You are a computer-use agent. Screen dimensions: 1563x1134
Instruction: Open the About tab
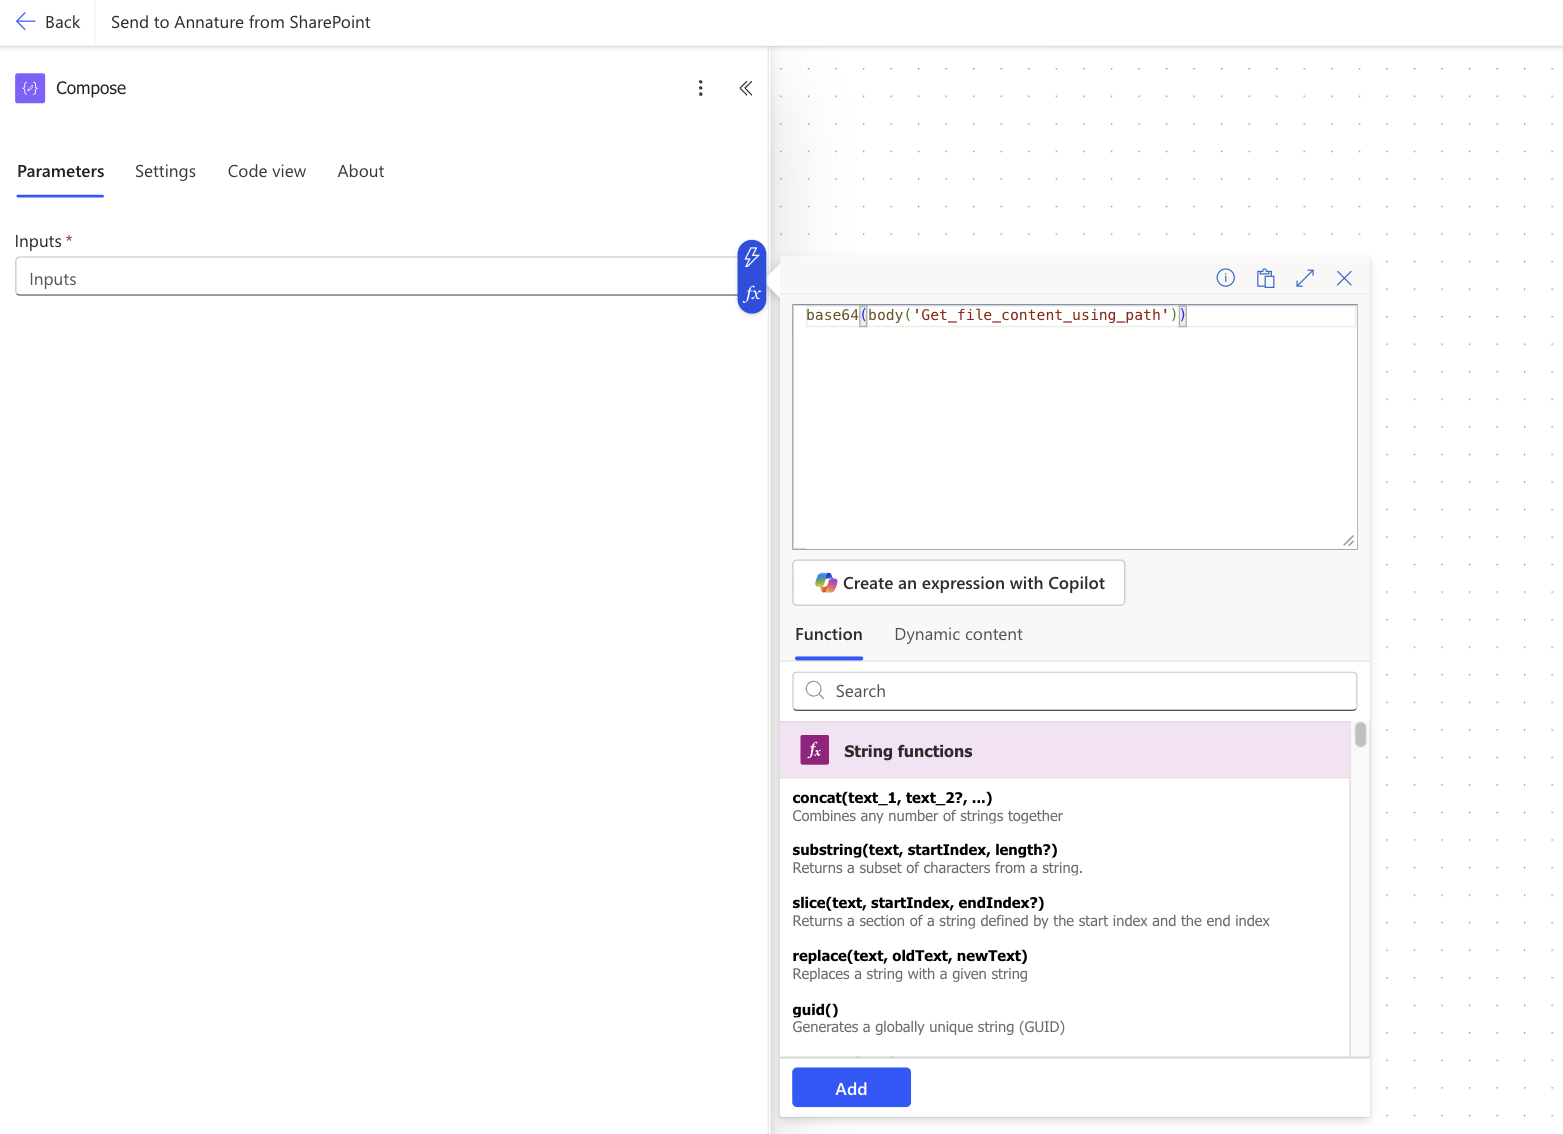361,171
